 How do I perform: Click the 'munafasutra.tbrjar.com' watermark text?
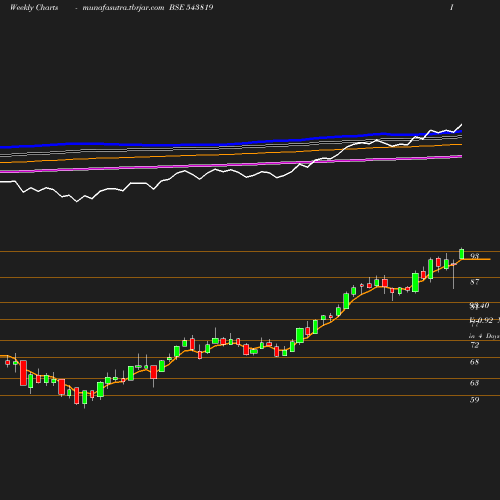tap(123, 8)
